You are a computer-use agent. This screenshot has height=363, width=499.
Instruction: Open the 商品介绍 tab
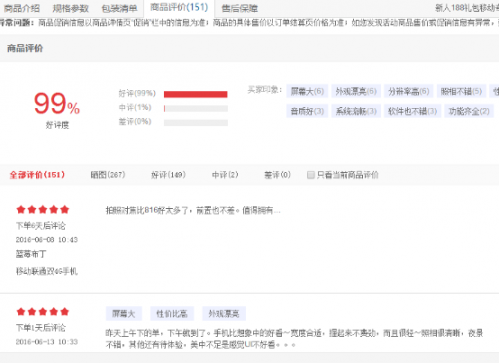[22, 8]
